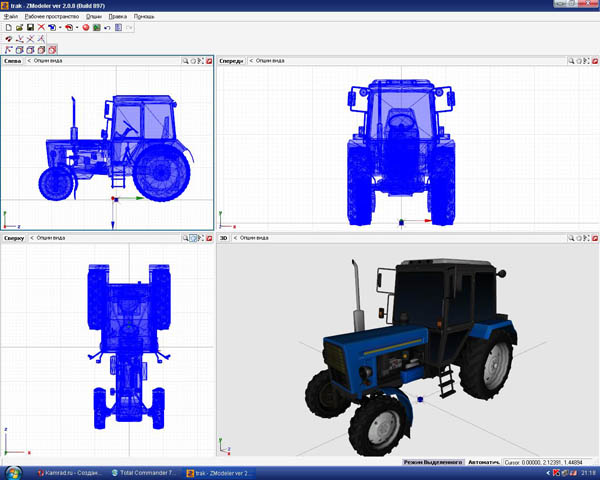
Task: Select the vertices level icon in third toolbar row
Action: tap(8, 49)
